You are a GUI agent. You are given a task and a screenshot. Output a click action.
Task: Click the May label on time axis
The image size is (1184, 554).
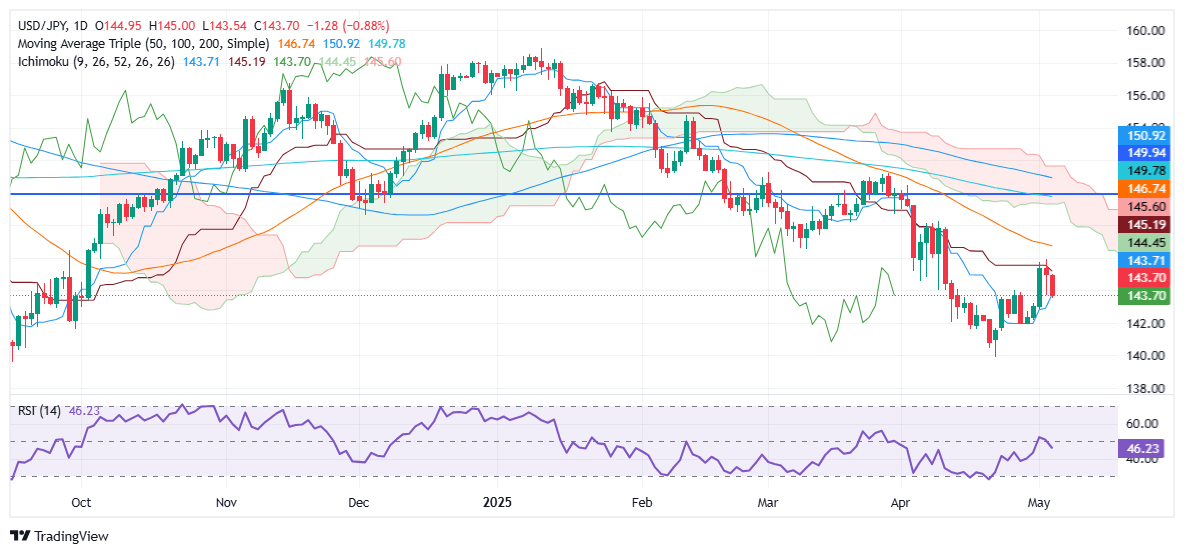point(1040,501)
